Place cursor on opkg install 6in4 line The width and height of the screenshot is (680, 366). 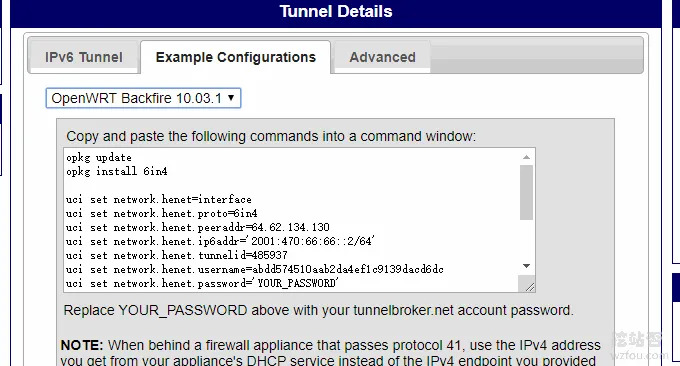pyautogui.click(x=117, y=171)
